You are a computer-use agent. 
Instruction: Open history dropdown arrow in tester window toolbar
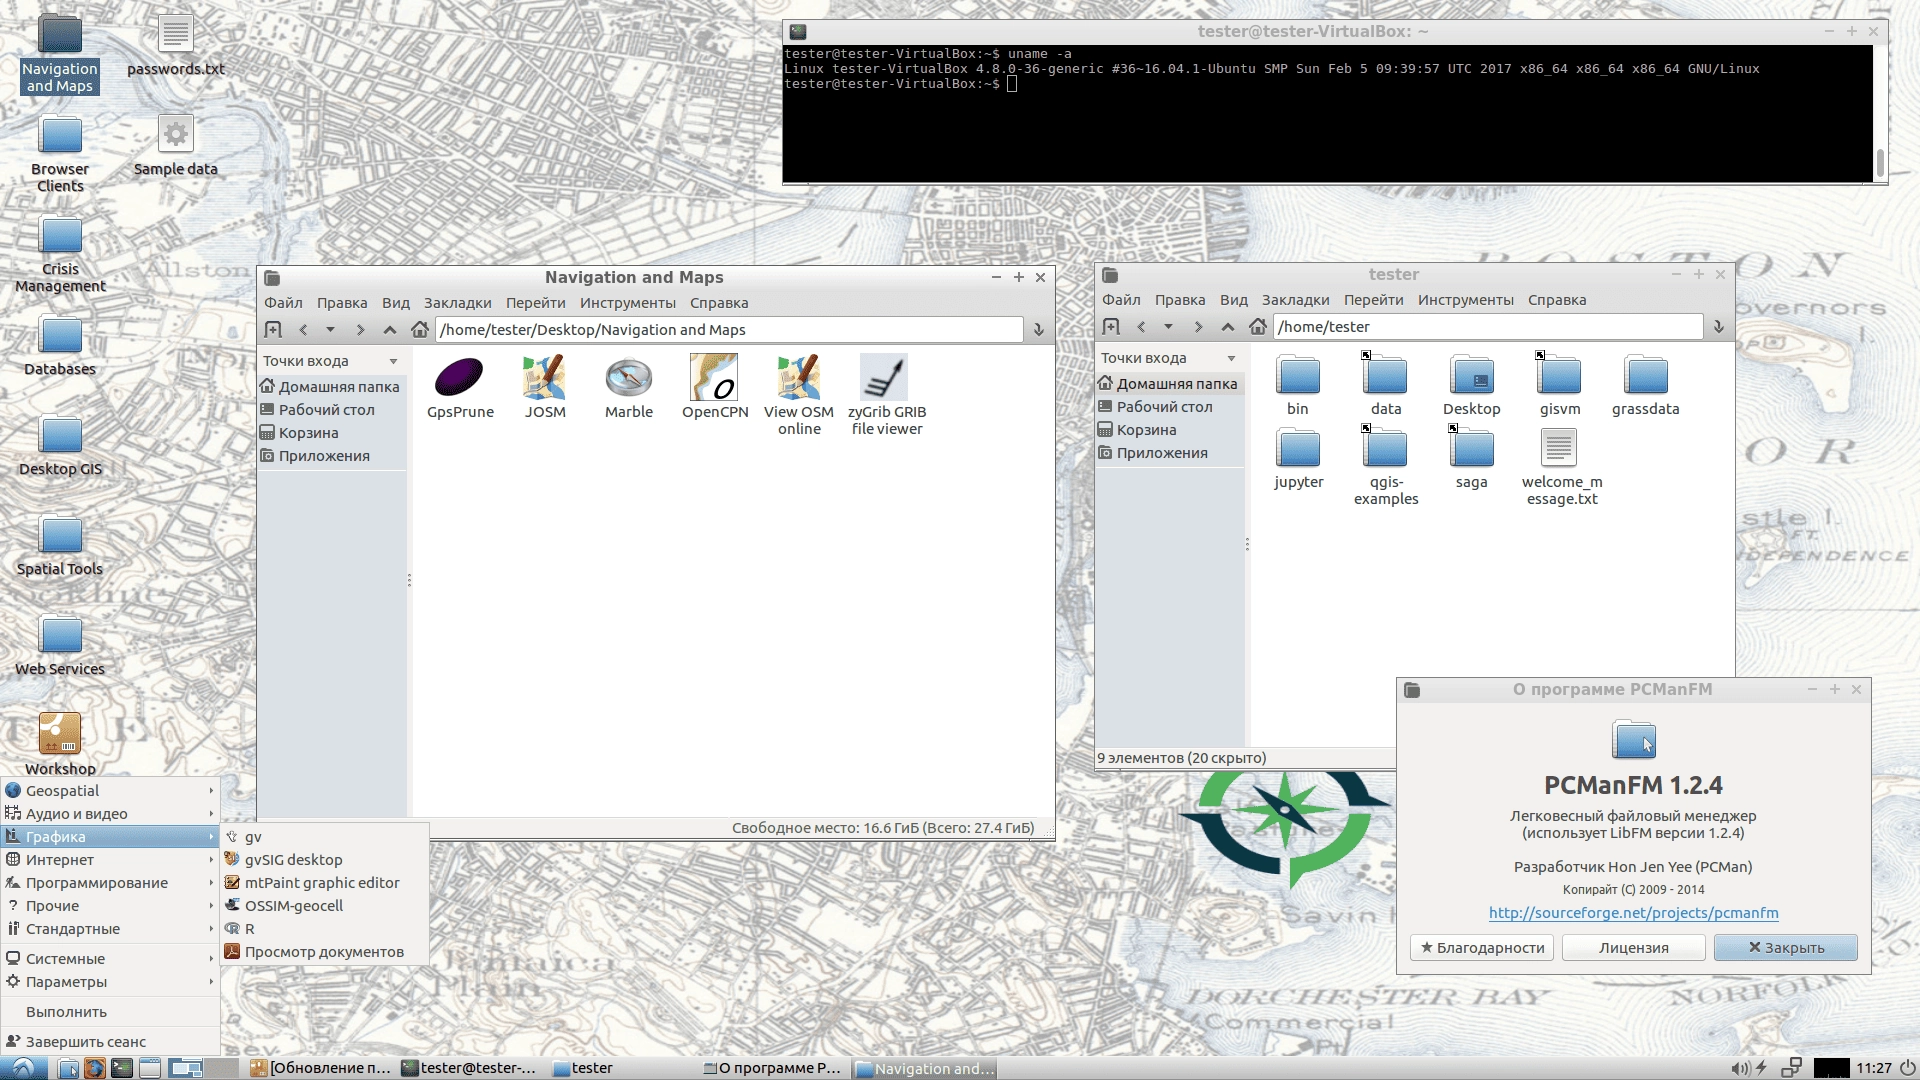(1168, 326)
